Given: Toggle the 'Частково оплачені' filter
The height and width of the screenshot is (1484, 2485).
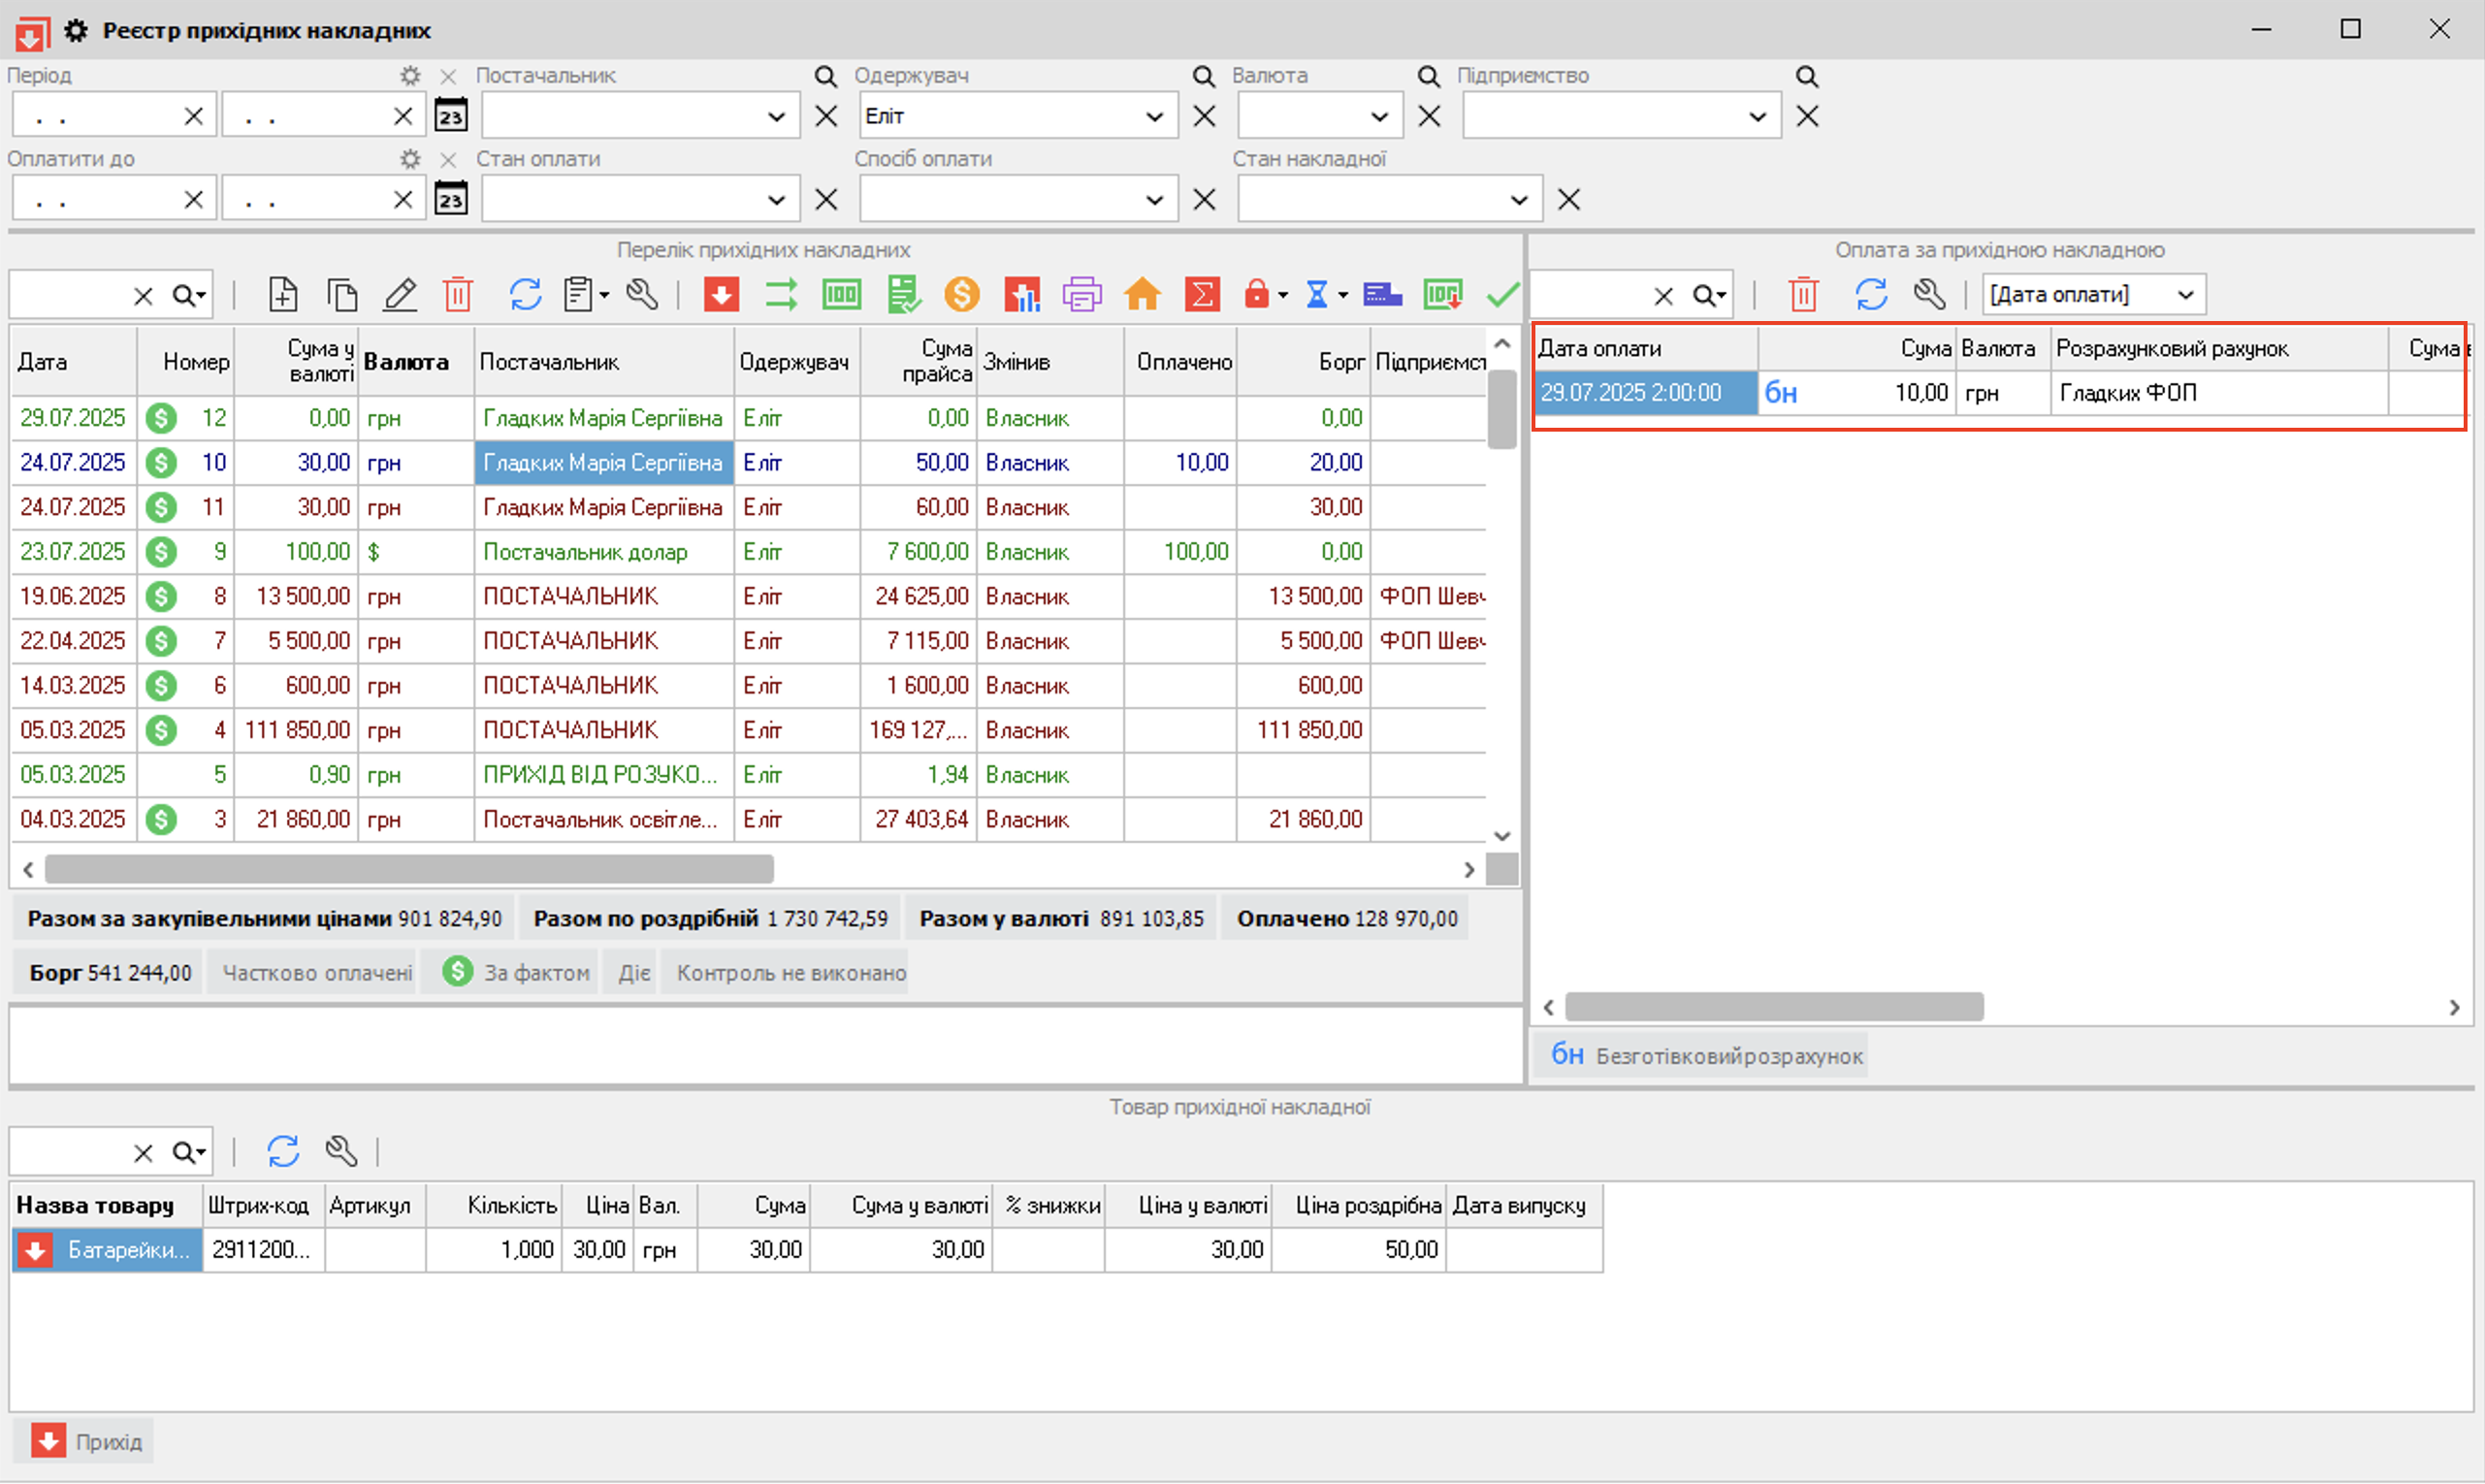Looking at the screenshot, I should pos(316,973).
